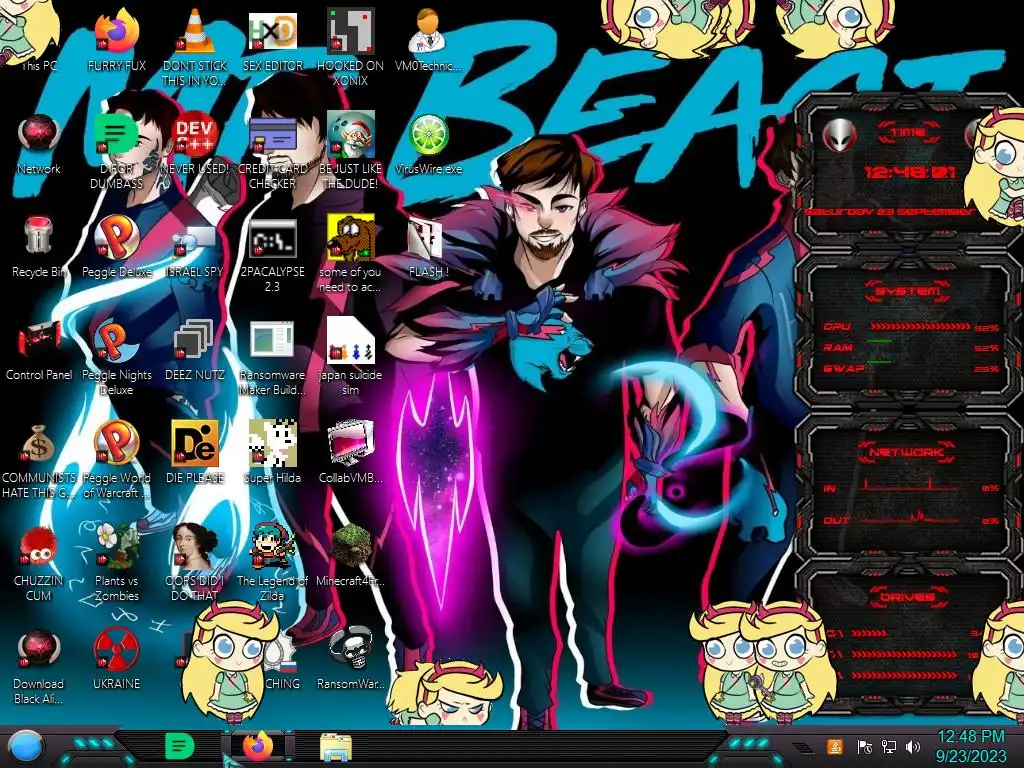Open the Action Center flag tray icon
This screenshot has height=768, width=1024.
pos(864,747)
